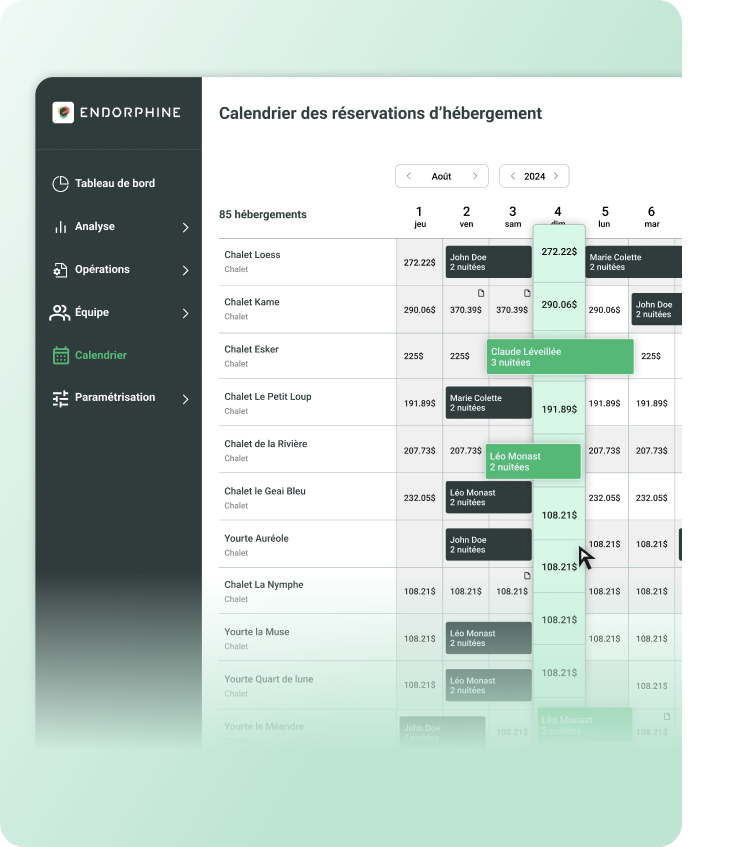
Task: Open John Doe booking on Chalet Kame
Action: (657, 309)
